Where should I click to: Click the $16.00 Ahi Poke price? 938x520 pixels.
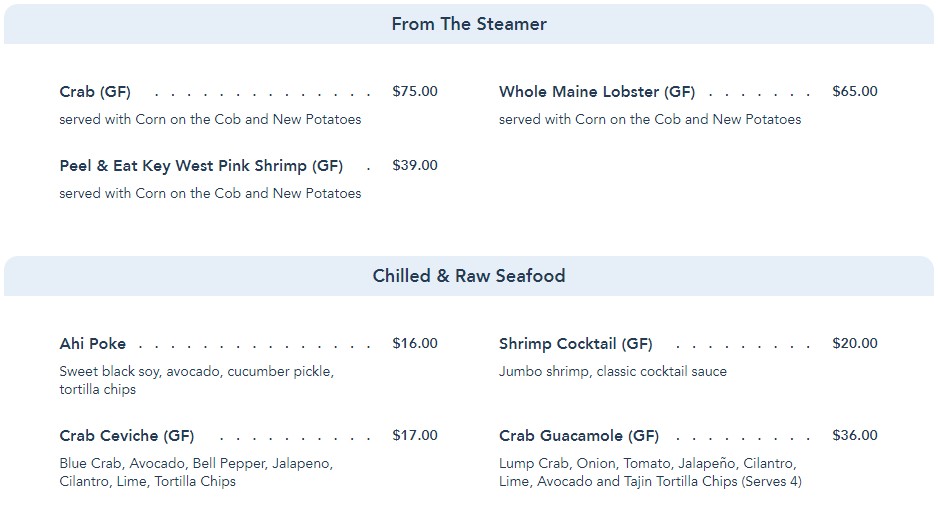pos(415,343)
